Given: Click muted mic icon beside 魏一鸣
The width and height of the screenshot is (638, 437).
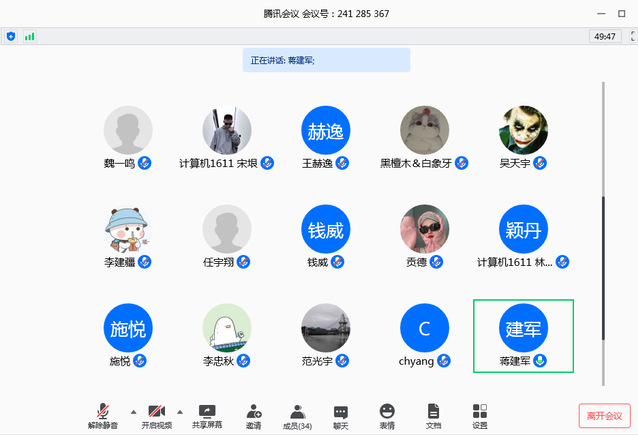Looking at the screenshot, I should [x=144, y=163].
